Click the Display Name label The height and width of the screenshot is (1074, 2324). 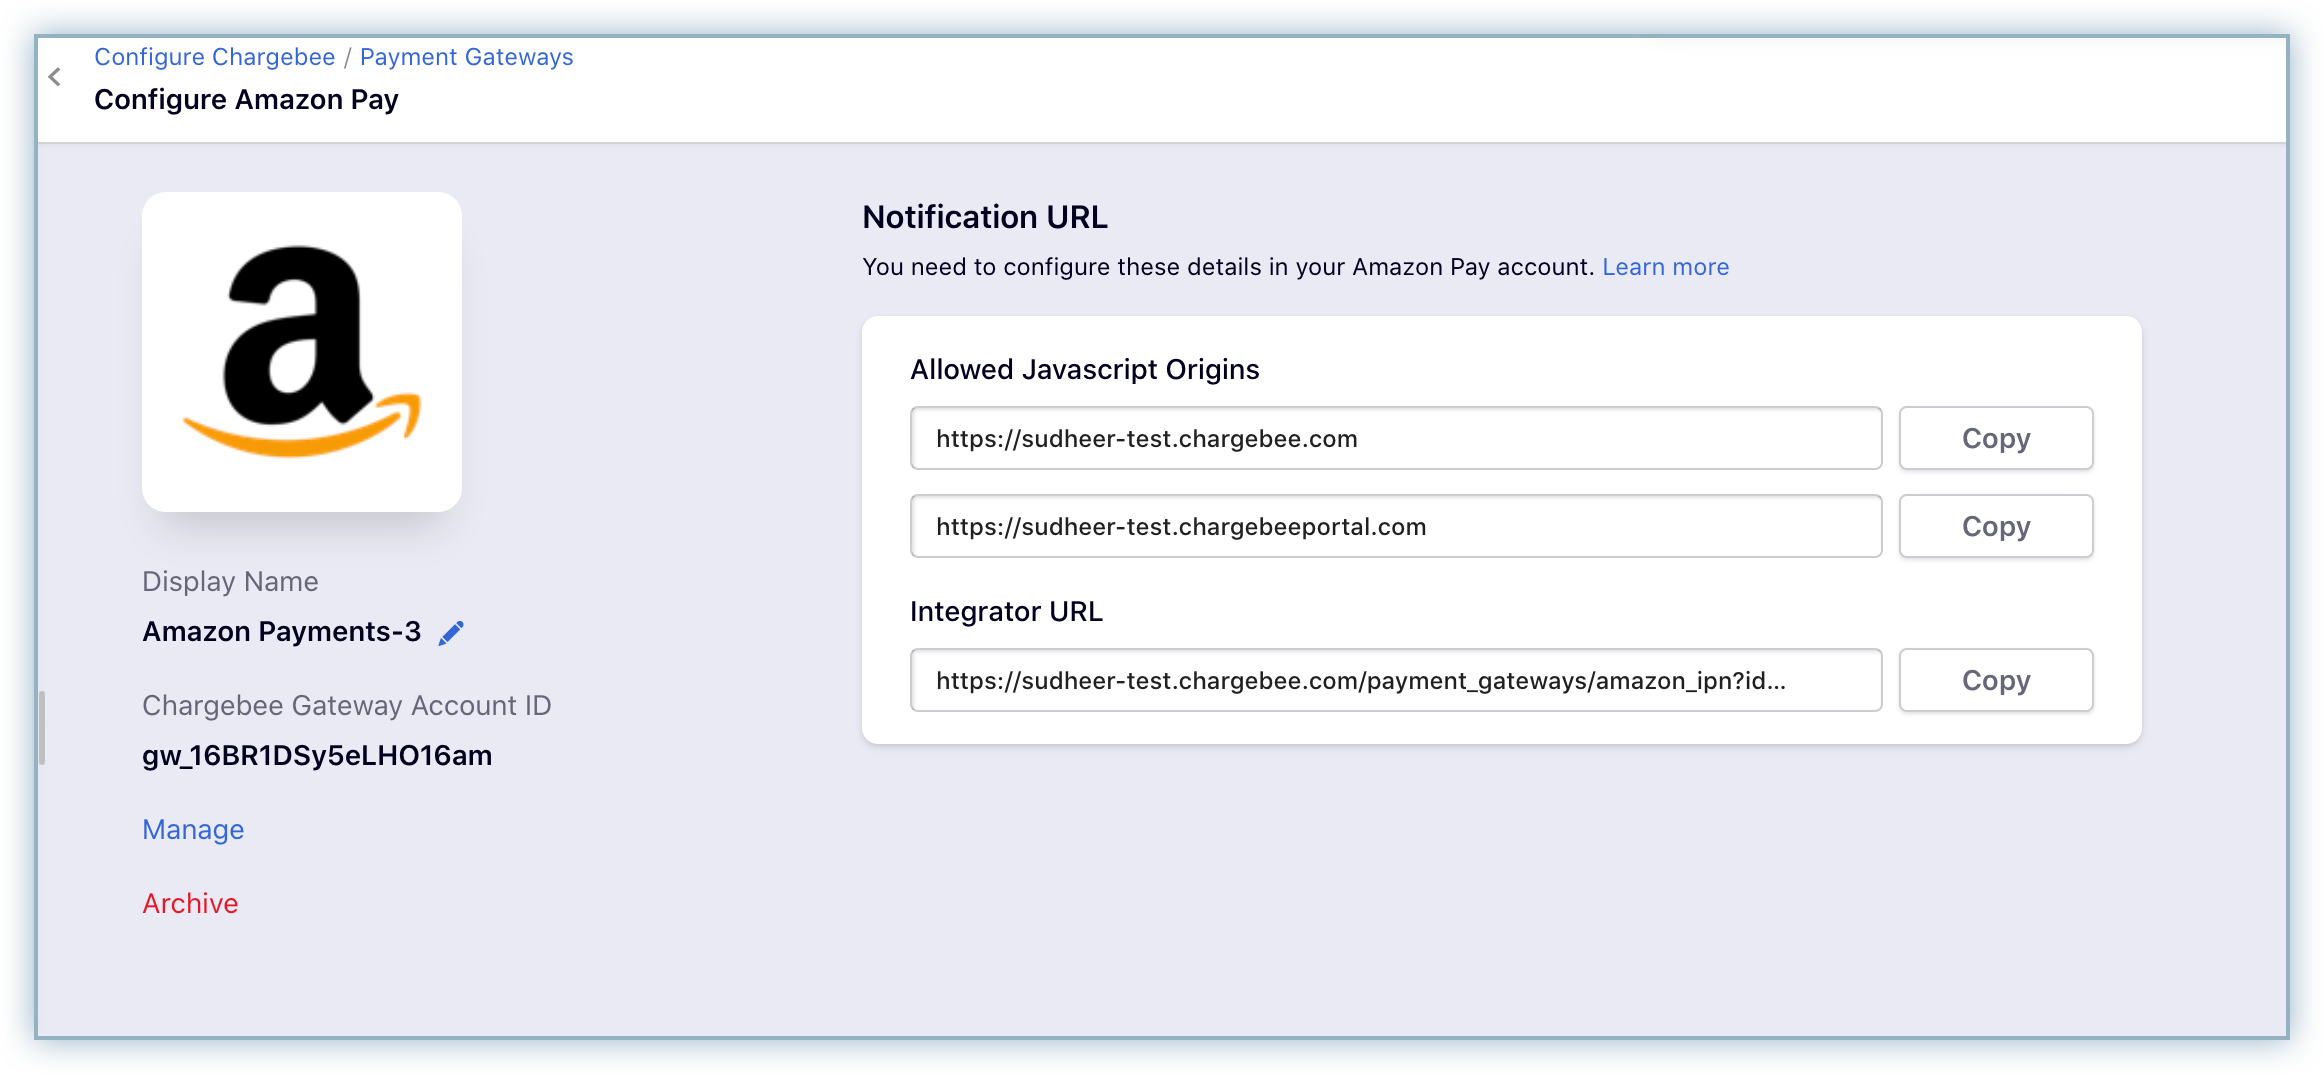pos(230,582)
